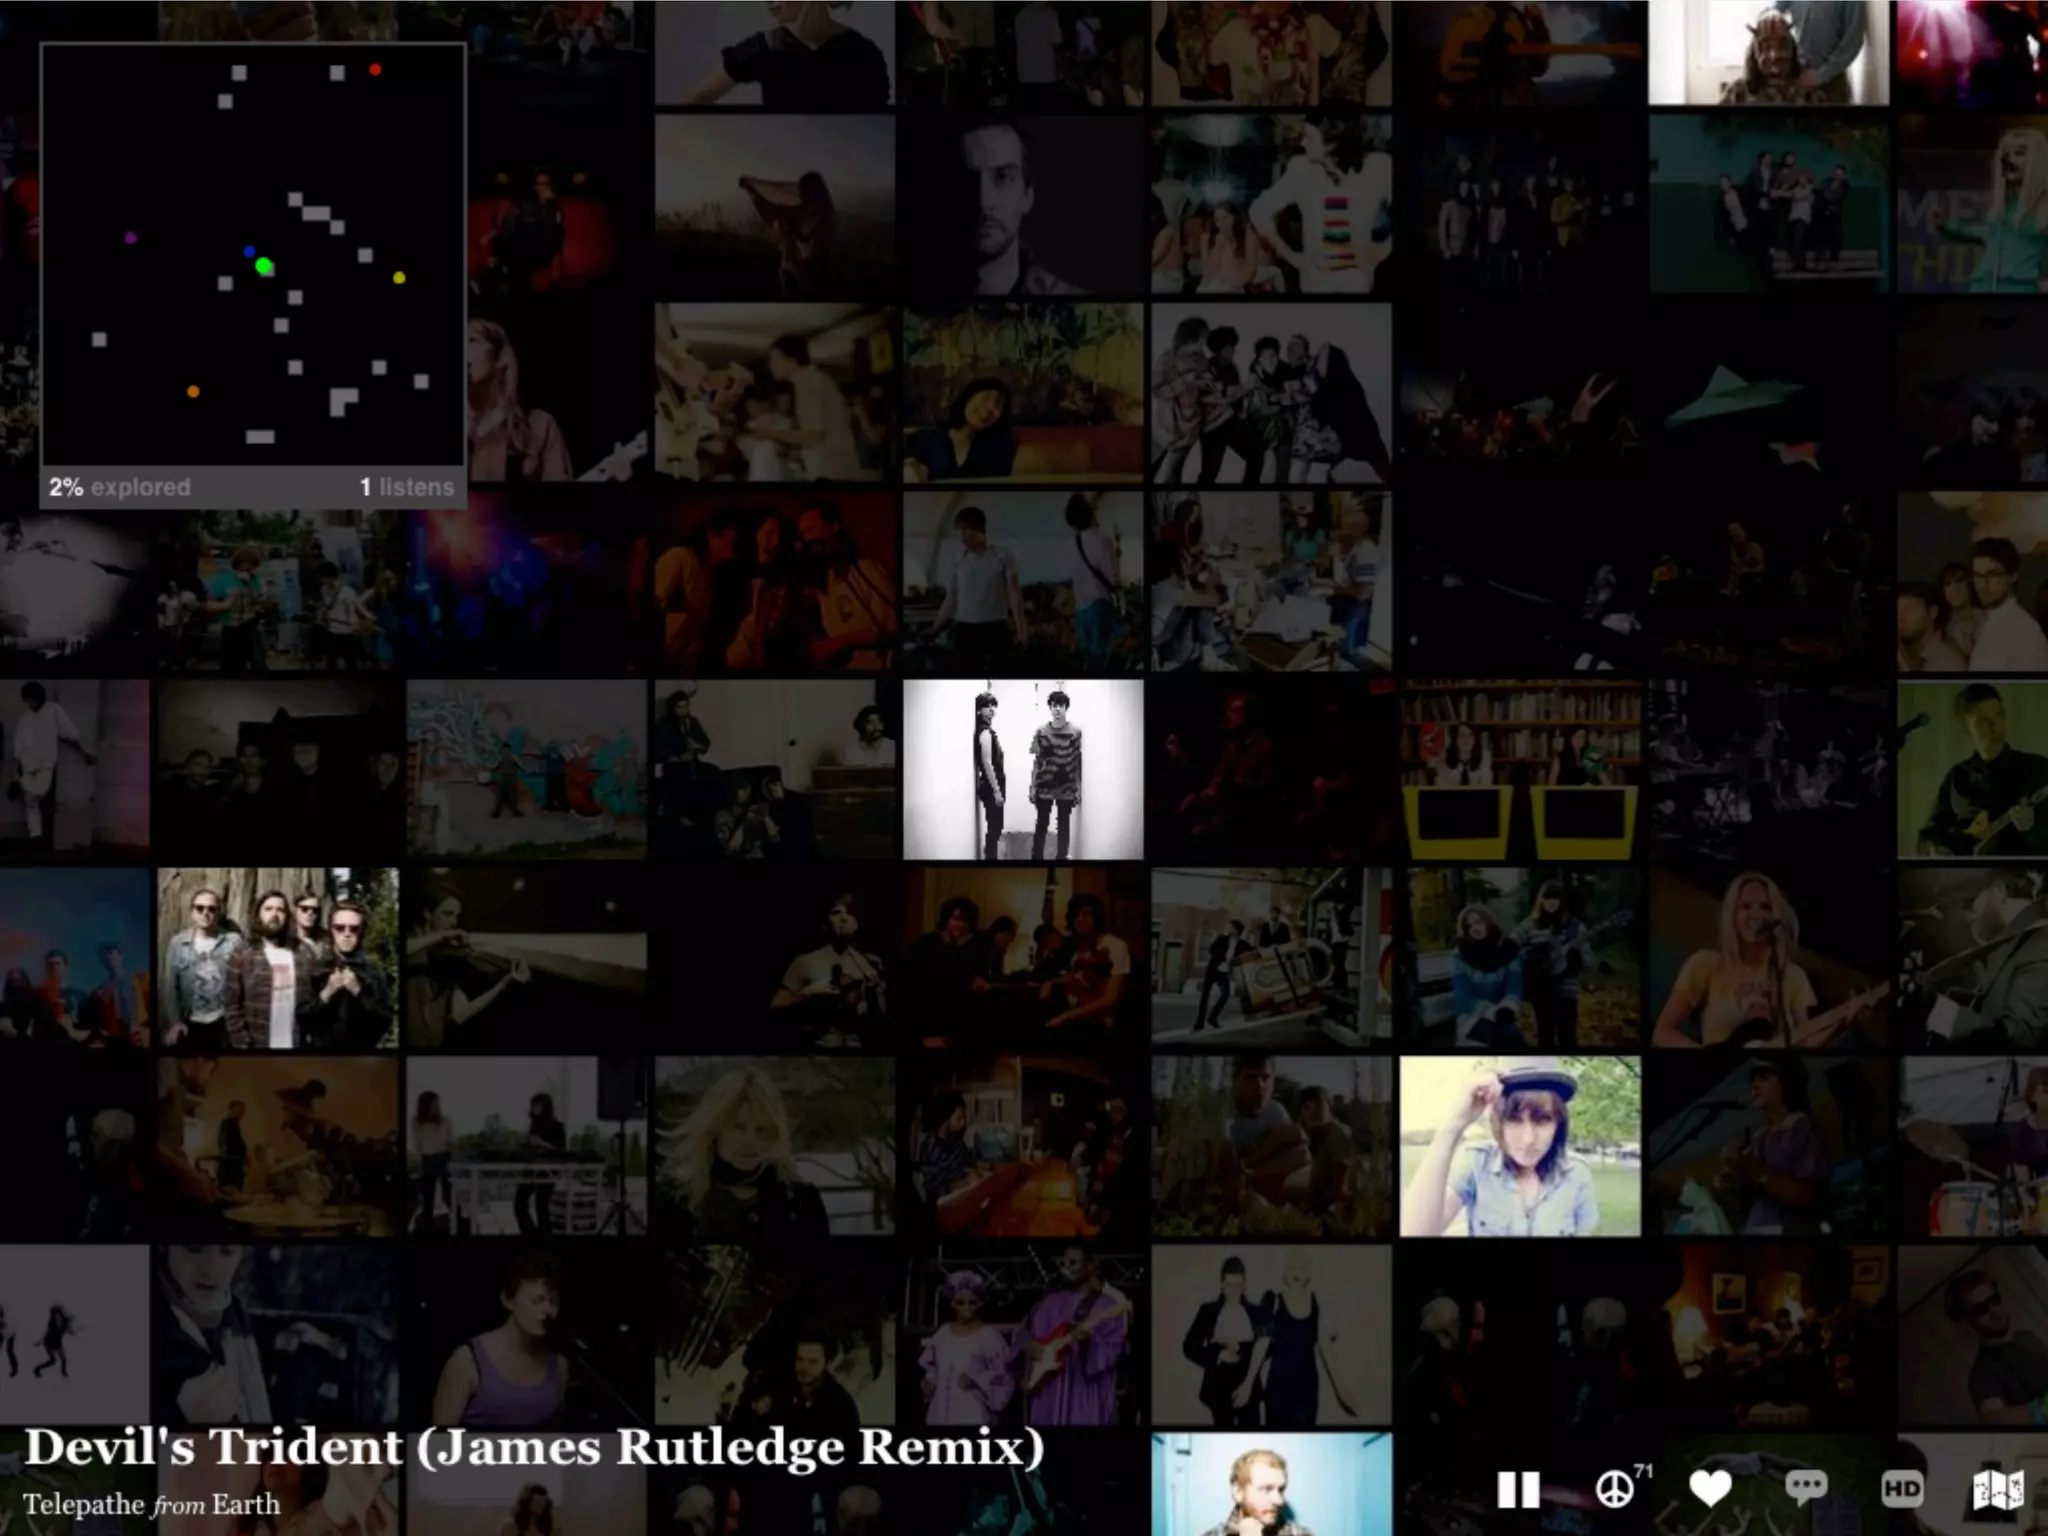The width and height of the screenshot is (2048, 1536).
Task: Click the peace sign icon
Action: coord(1614,1490)
